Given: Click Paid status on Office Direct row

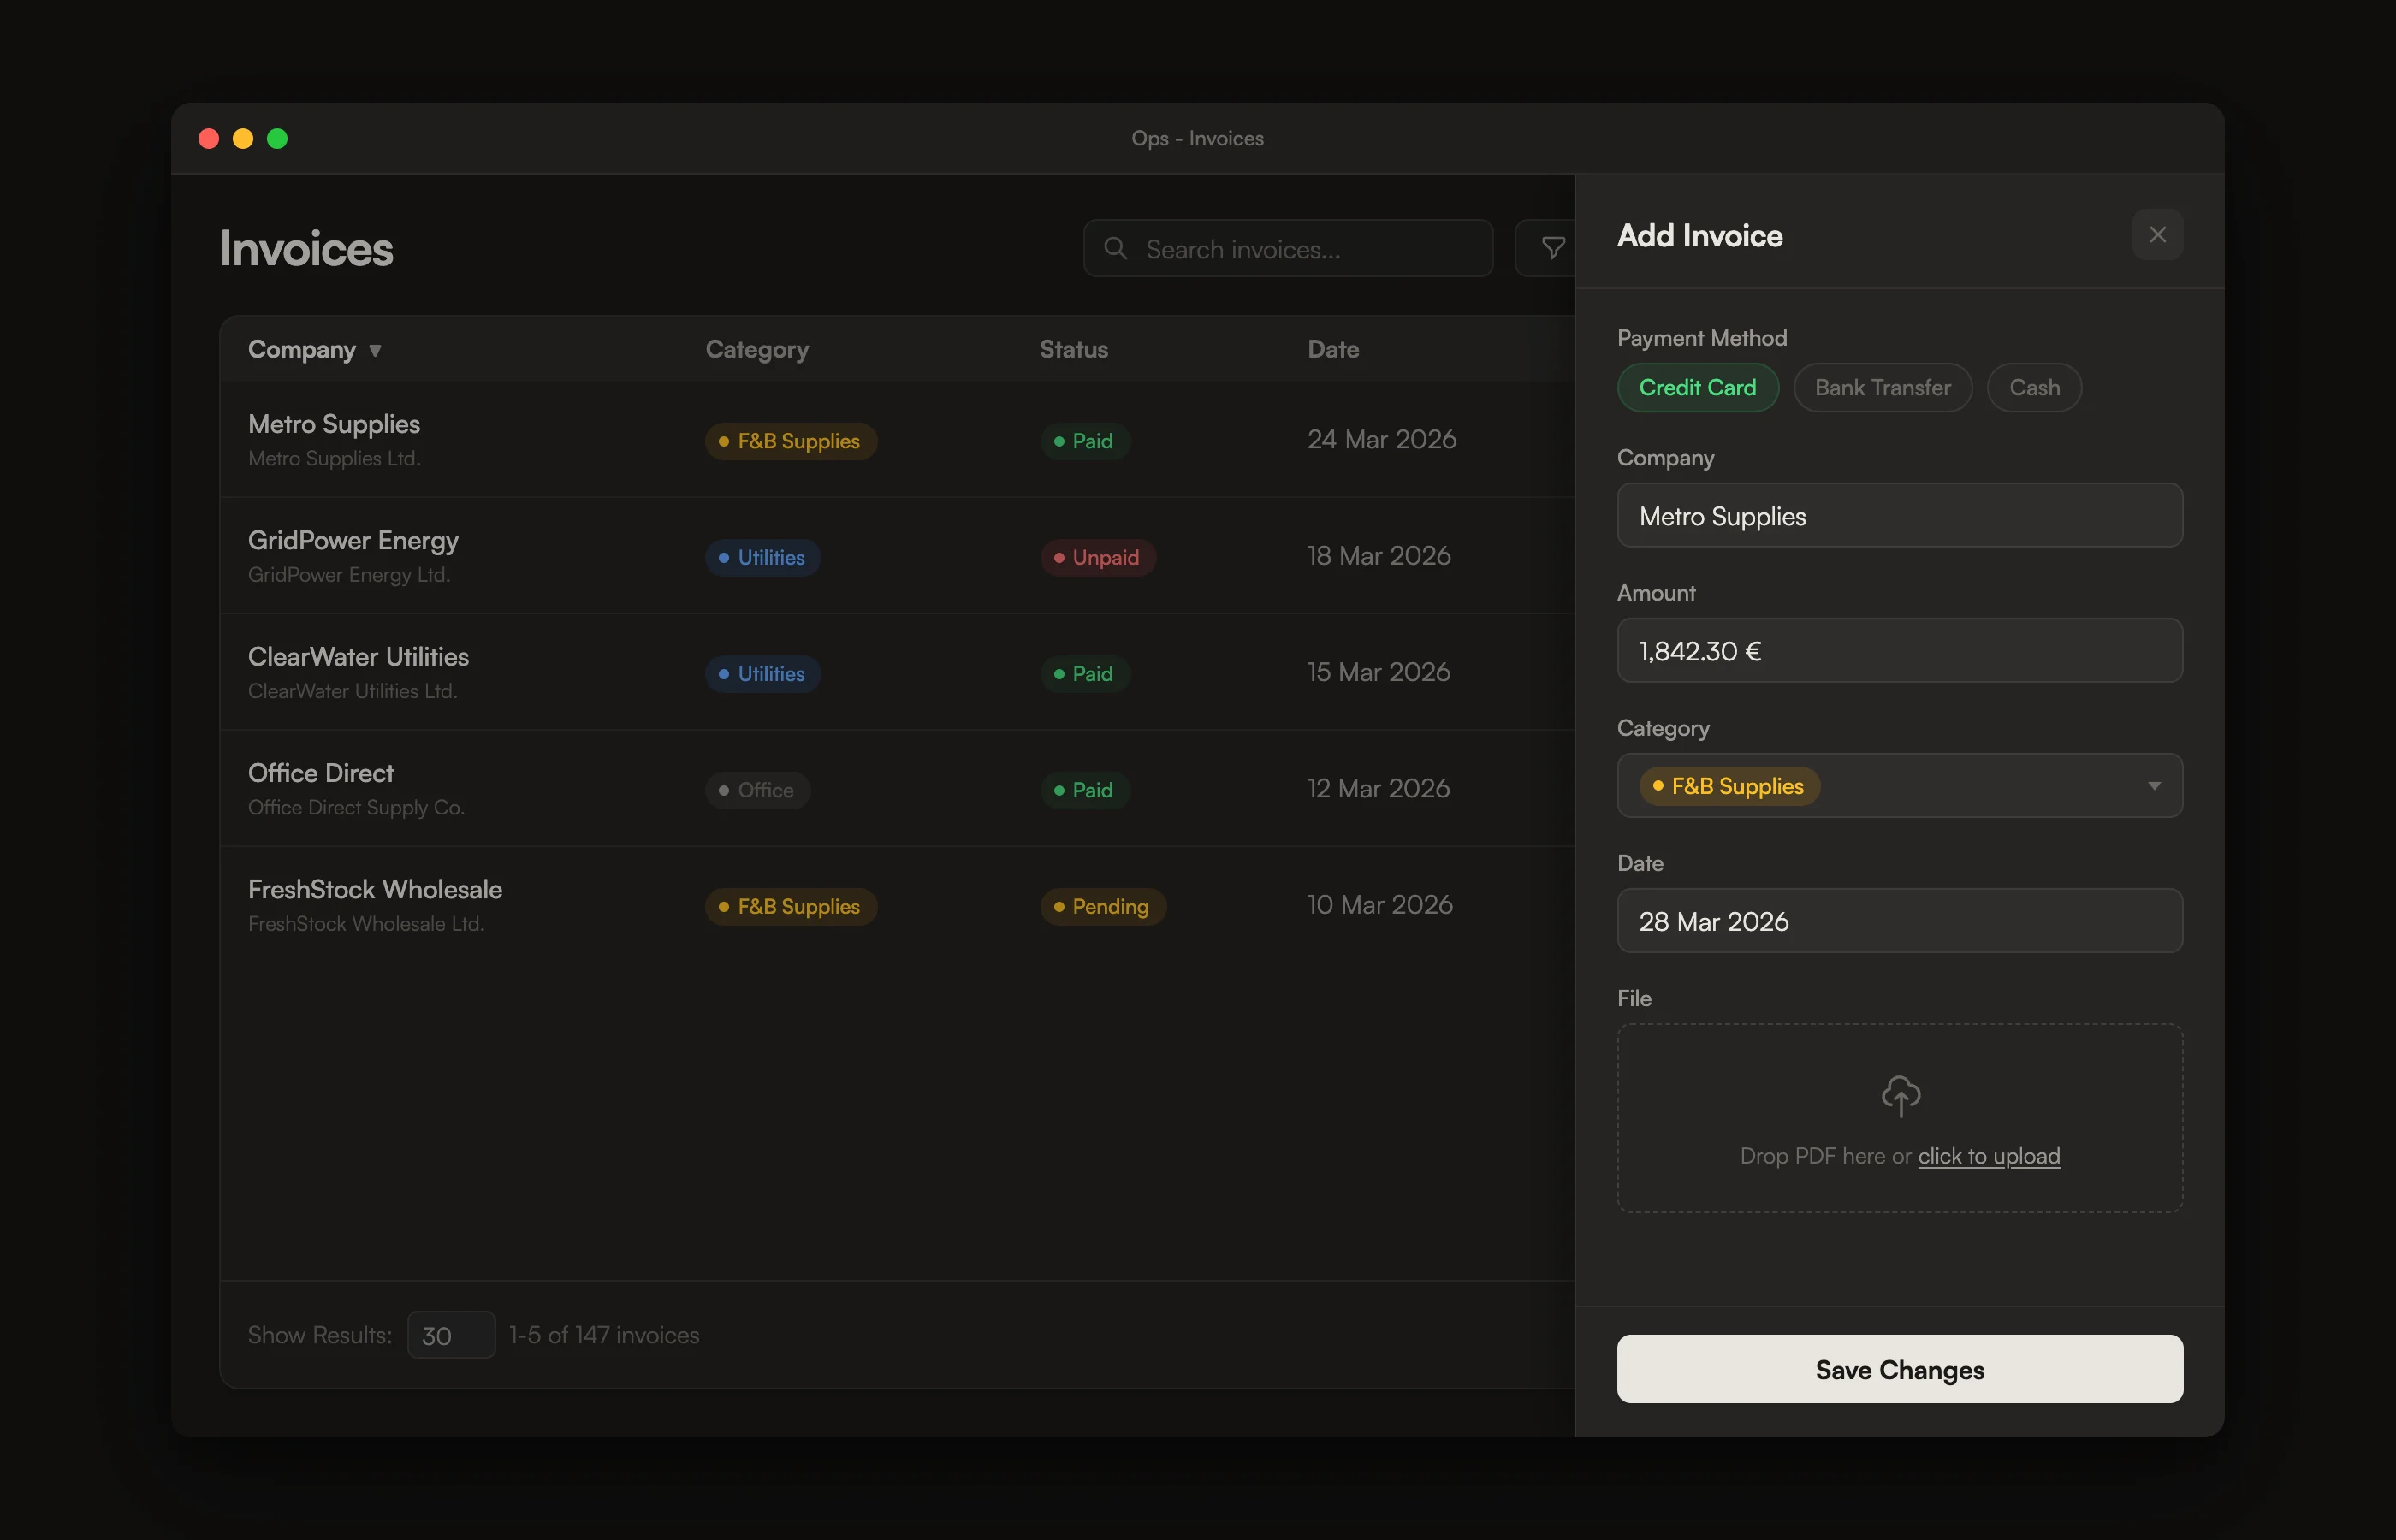Looking at the screenshot, I should click(x=1084, y=790).
